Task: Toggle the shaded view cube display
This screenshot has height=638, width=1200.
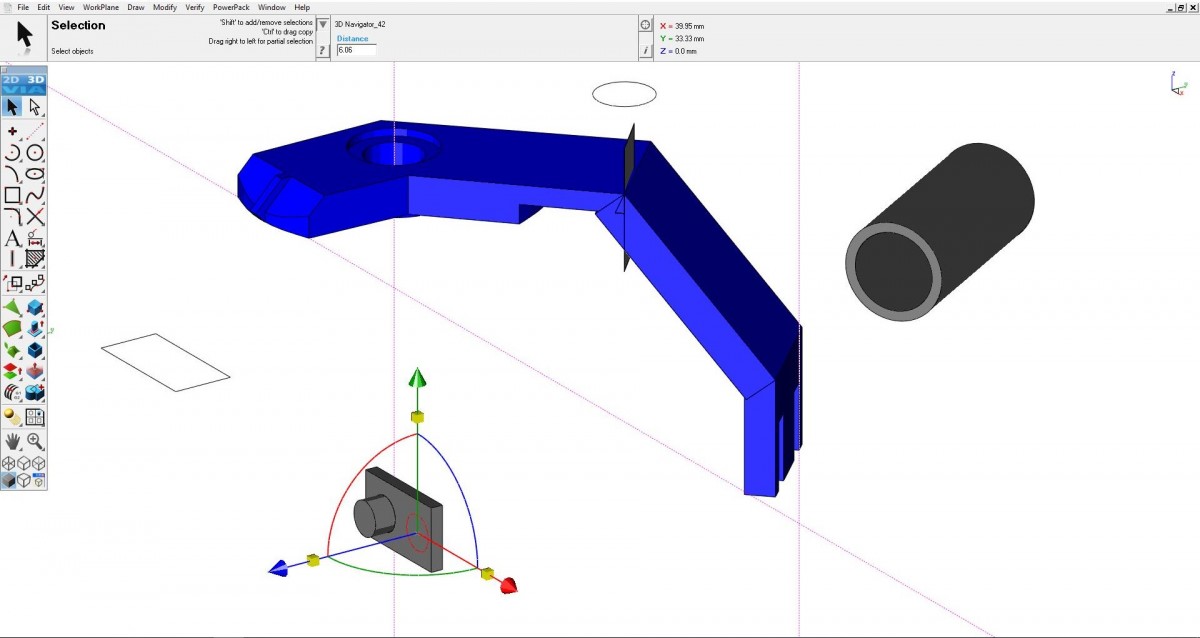Action: [9, 481]
